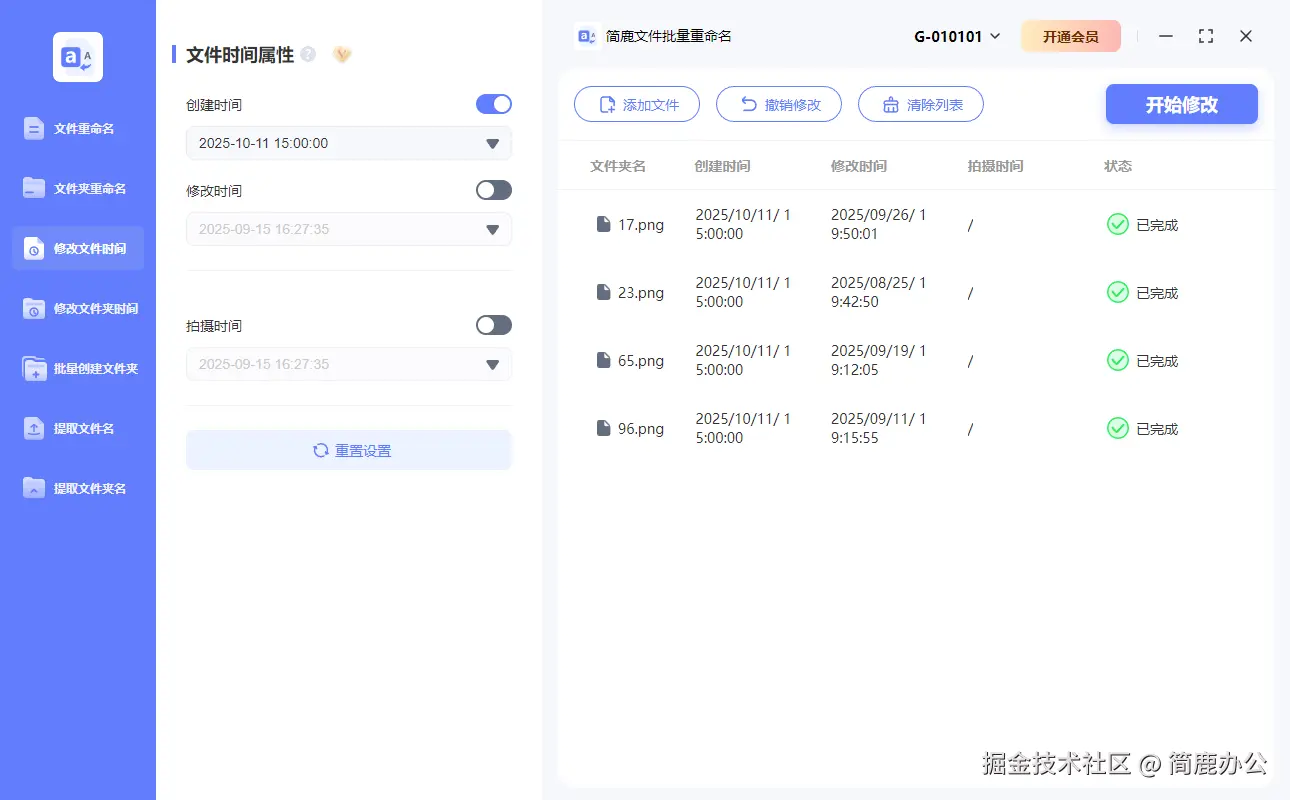Click the green check for 96.png
Screen dimensions: 1290x800
coord(1118,428)
